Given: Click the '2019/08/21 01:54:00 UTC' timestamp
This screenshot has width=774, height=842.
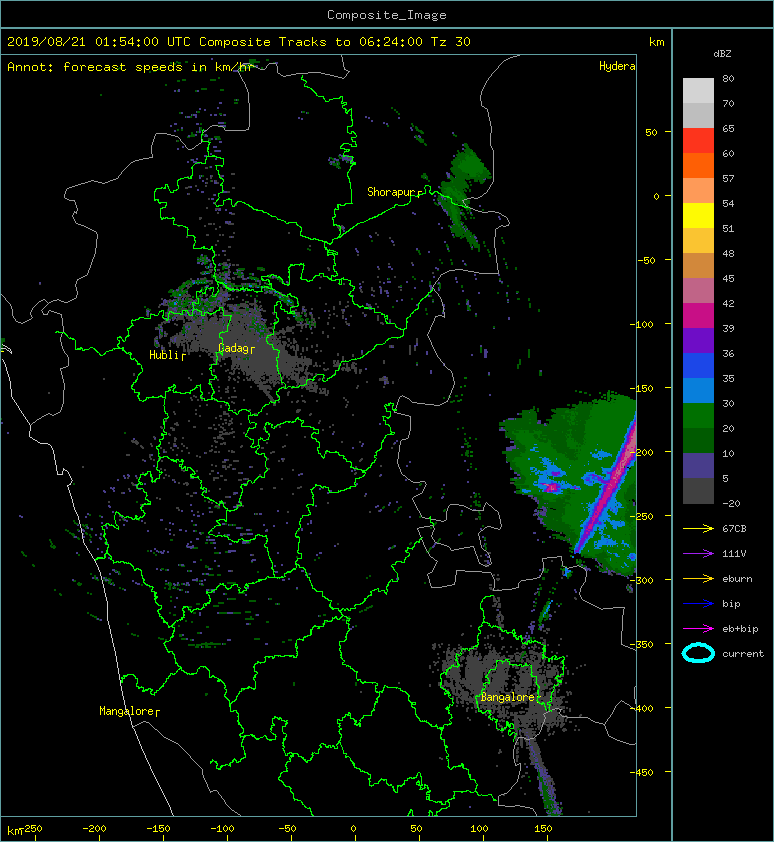Looking at the screenshot, I should (99, 41).
